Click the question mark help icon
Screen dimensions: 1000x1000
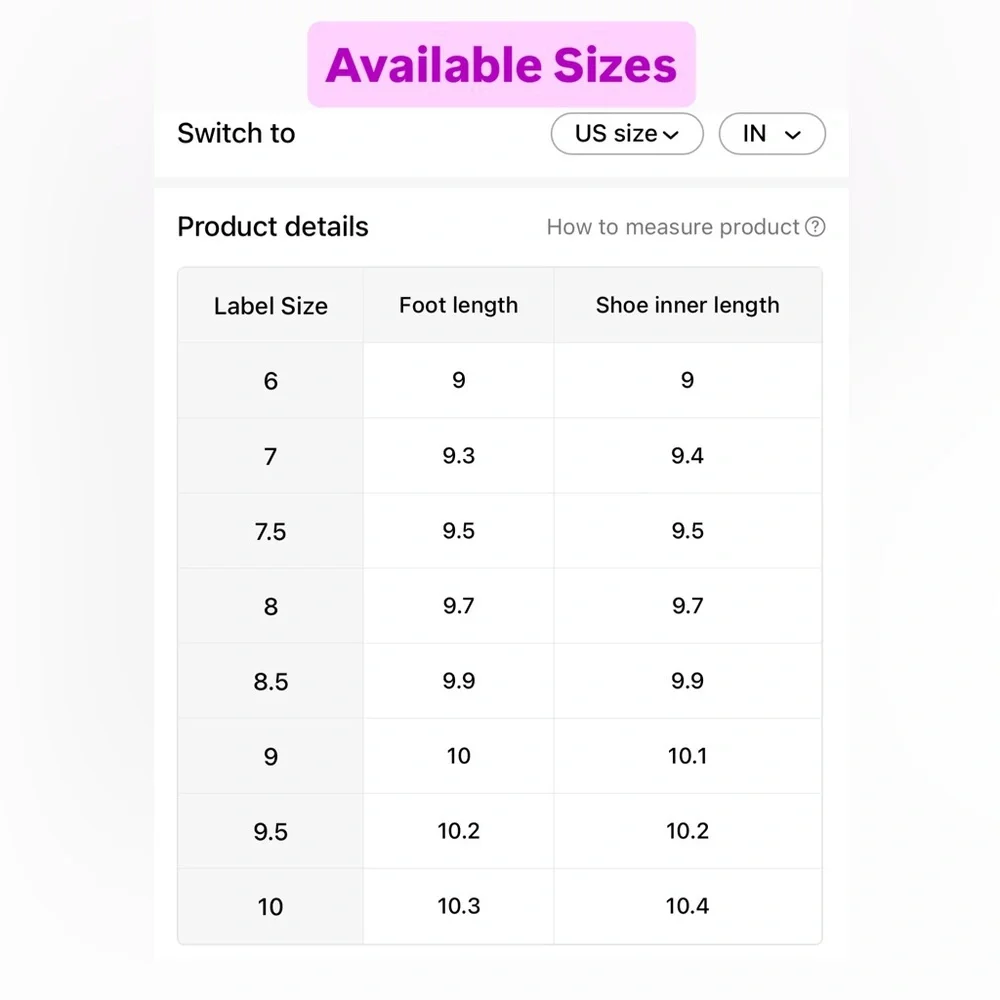point(814,226)
